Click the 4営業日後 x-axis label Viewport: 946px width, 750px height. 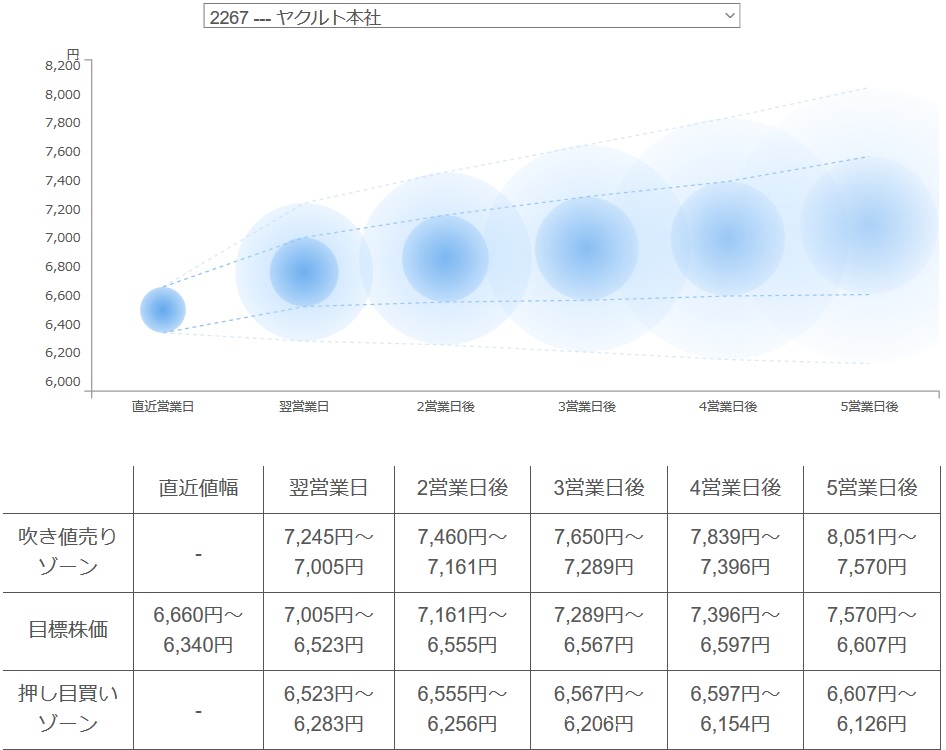point(728,407)
